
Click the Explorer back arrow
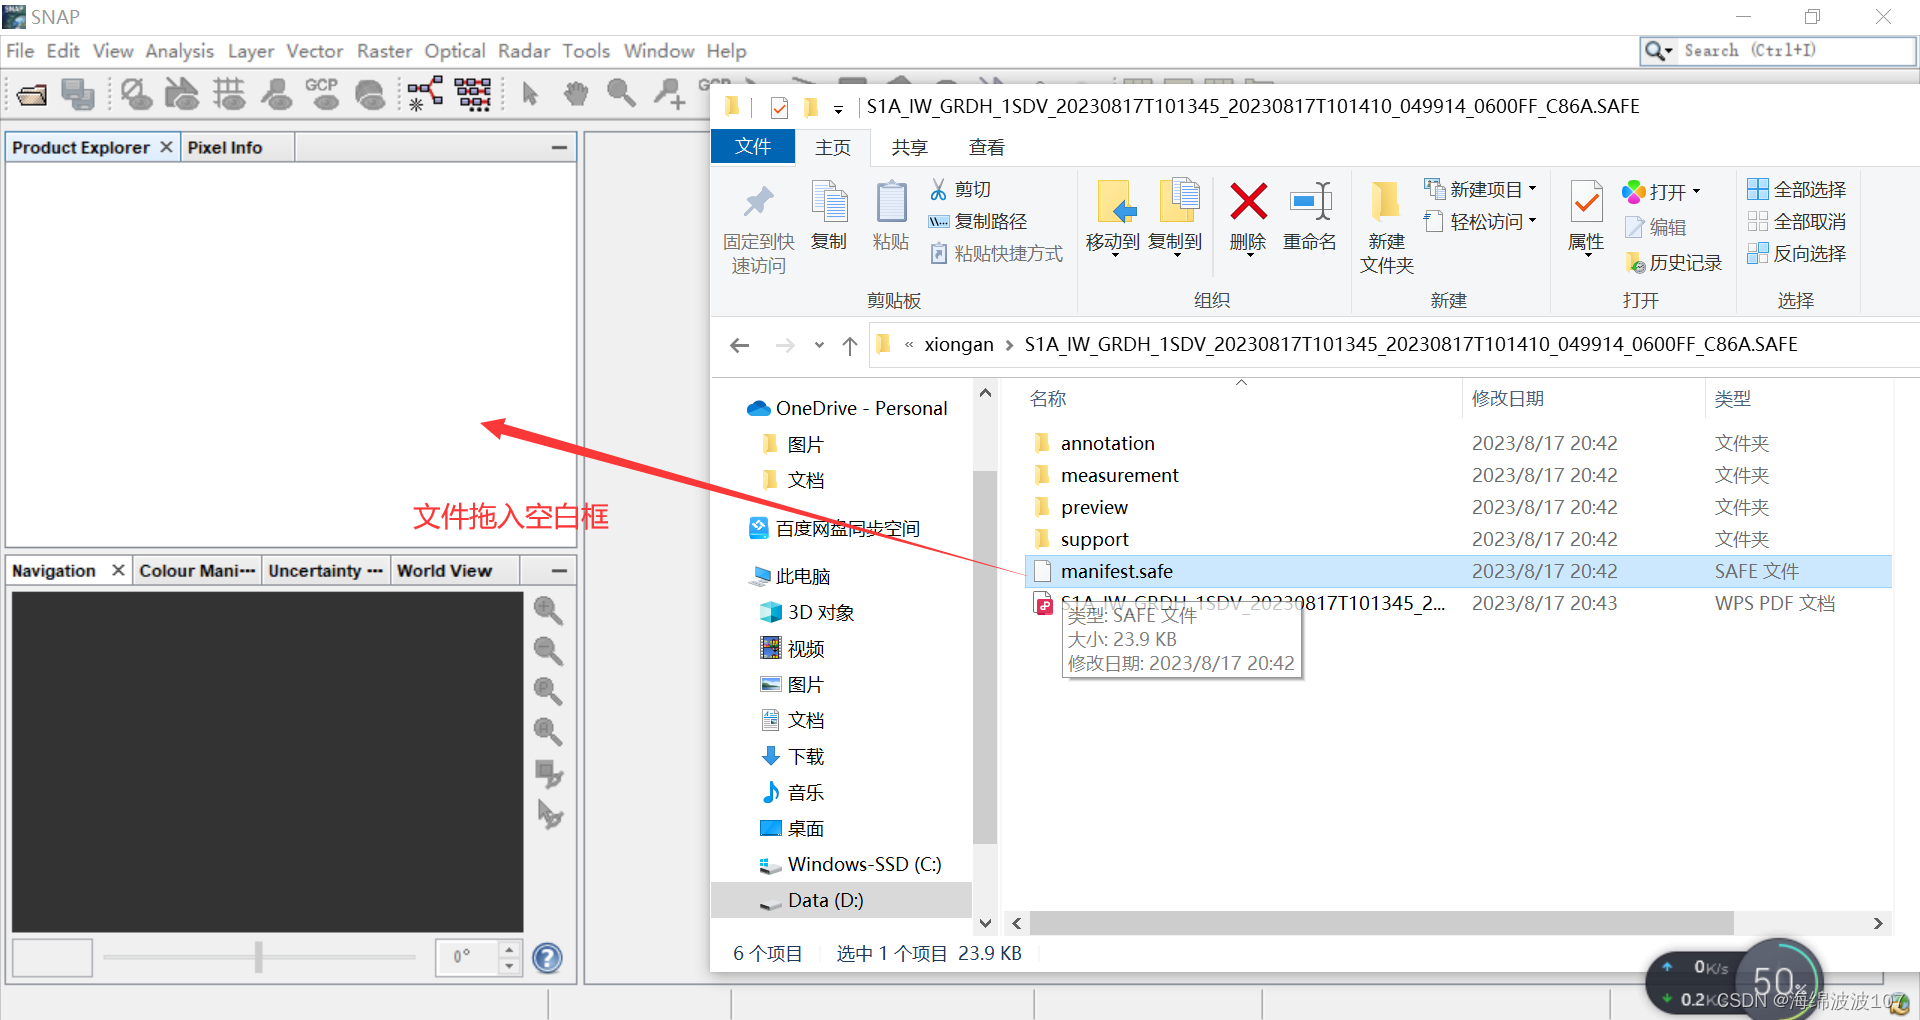(740, 345)
